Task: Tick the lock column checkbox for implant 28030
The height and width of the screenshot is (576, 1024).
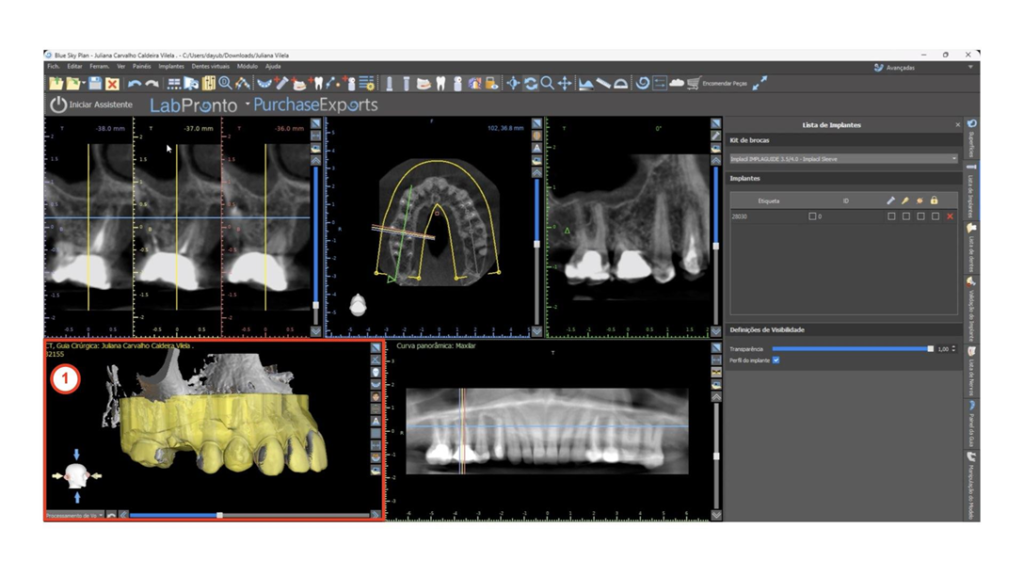Action: (934, 216)
